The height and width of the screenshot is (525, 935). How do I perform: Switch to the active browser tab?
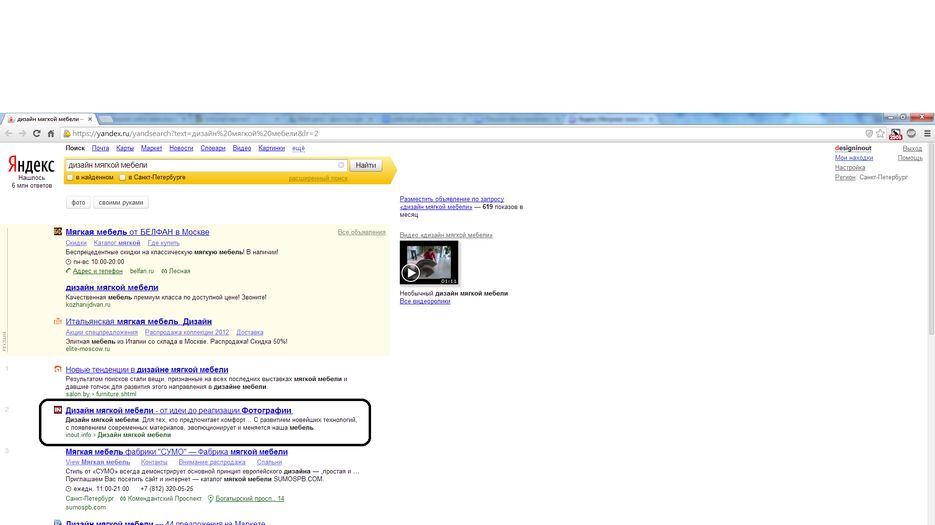49,119
